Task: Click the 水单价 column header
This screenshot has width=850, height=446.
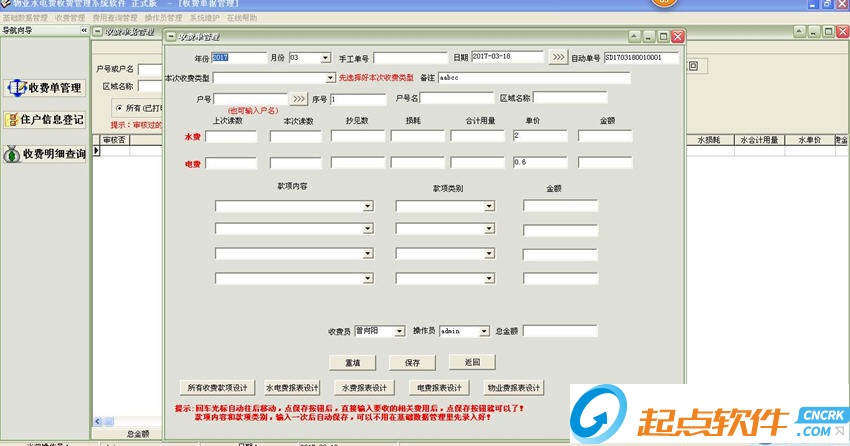Action: click(x=809, y=140)
